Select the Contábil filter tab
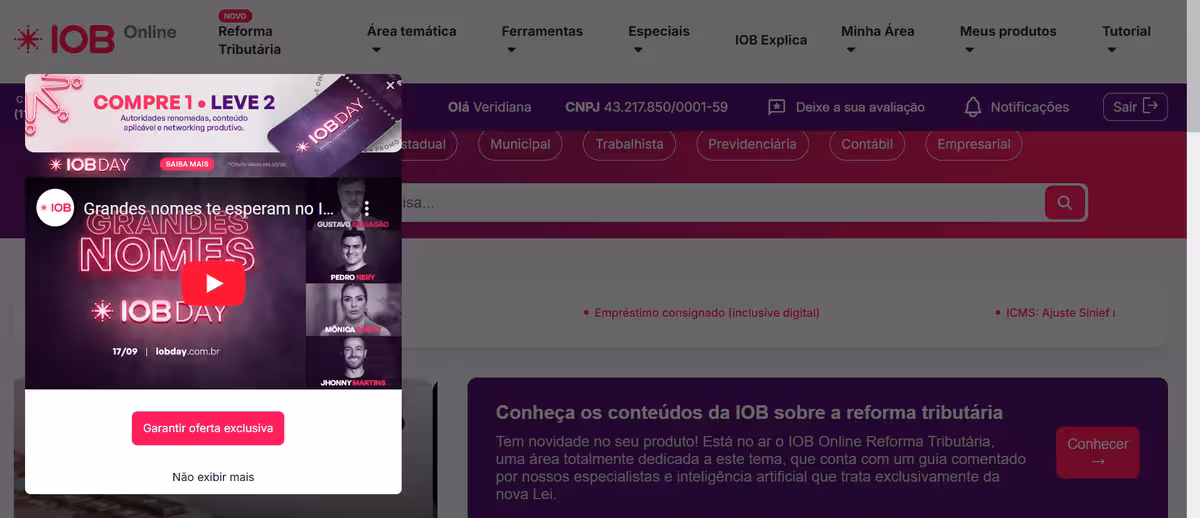Image resolution: width=1200 pixels, height=518 pixels. [x=867, y=144]
